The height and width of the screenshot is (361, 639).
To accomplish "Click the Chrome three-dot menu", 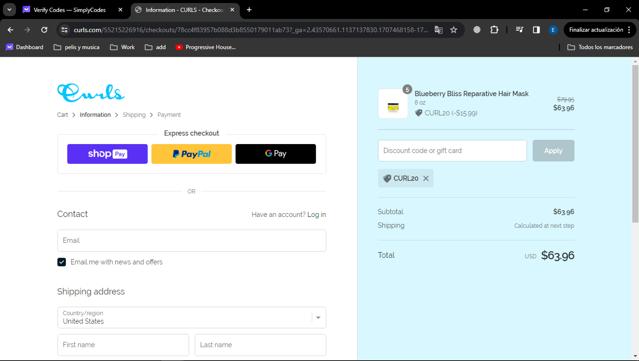I will (629, 30).
